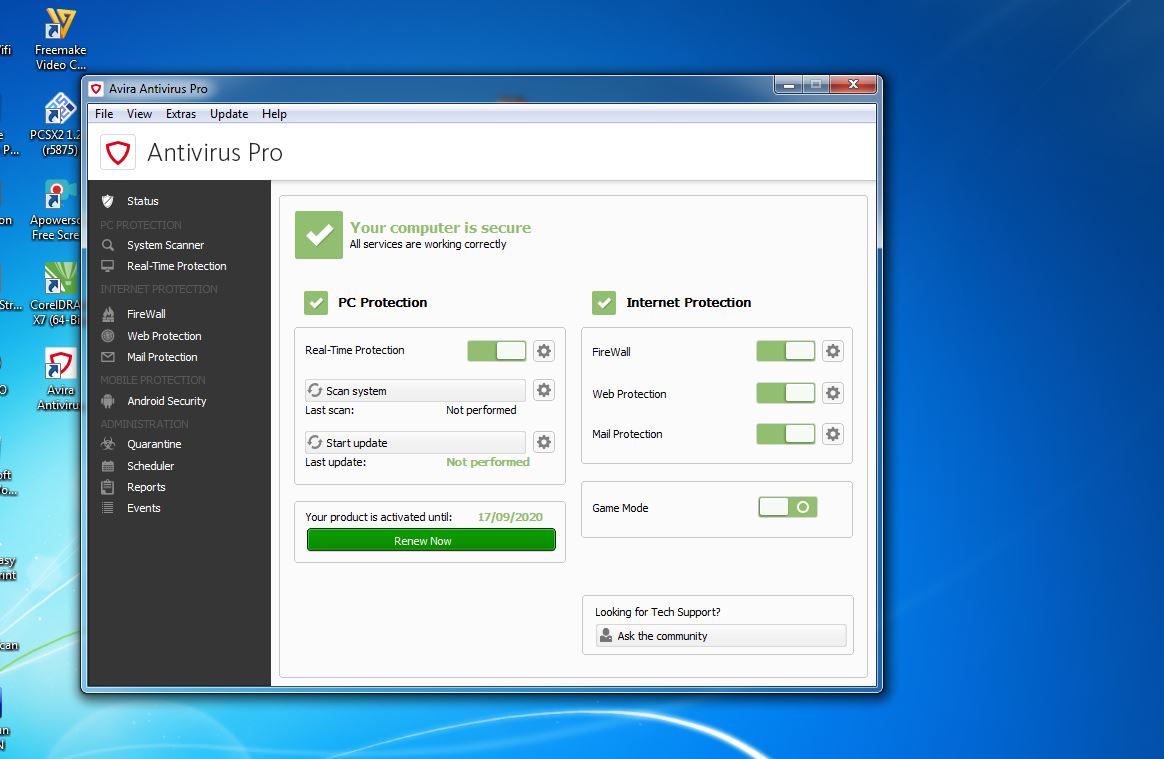Screen dimensions: 1164x759
Task: Open the View menu
Action: tap(139, 114)
